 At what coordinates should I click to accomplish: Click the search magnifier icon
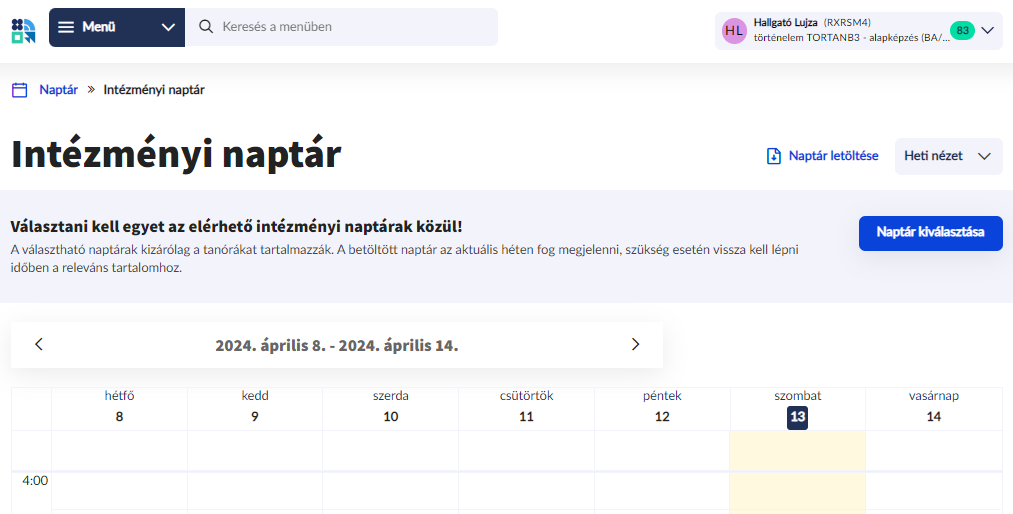(x=206, y=27)
